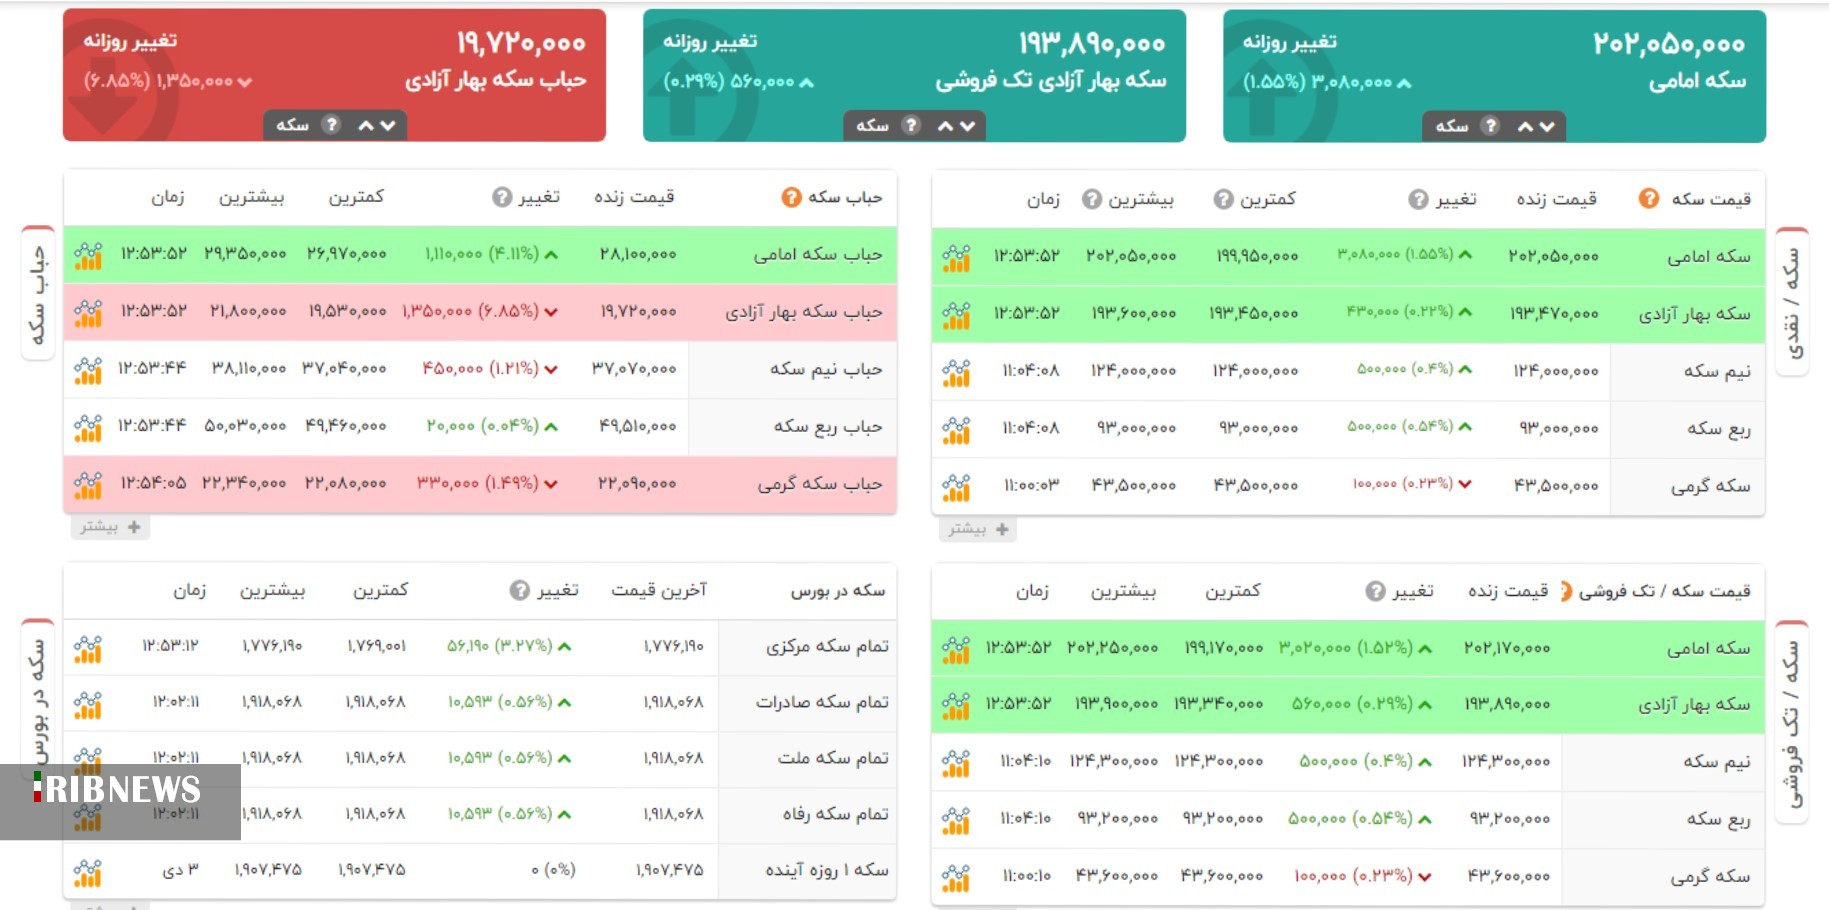Click price ۲۸,۱۰۰,۰۰۰ in bubble table

[638, 255]
